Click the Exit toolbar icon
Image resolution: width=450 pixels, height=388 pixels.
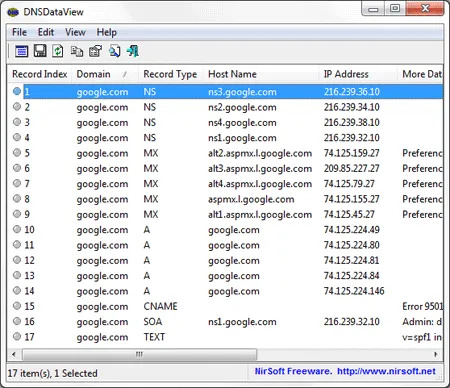(133, 51)
